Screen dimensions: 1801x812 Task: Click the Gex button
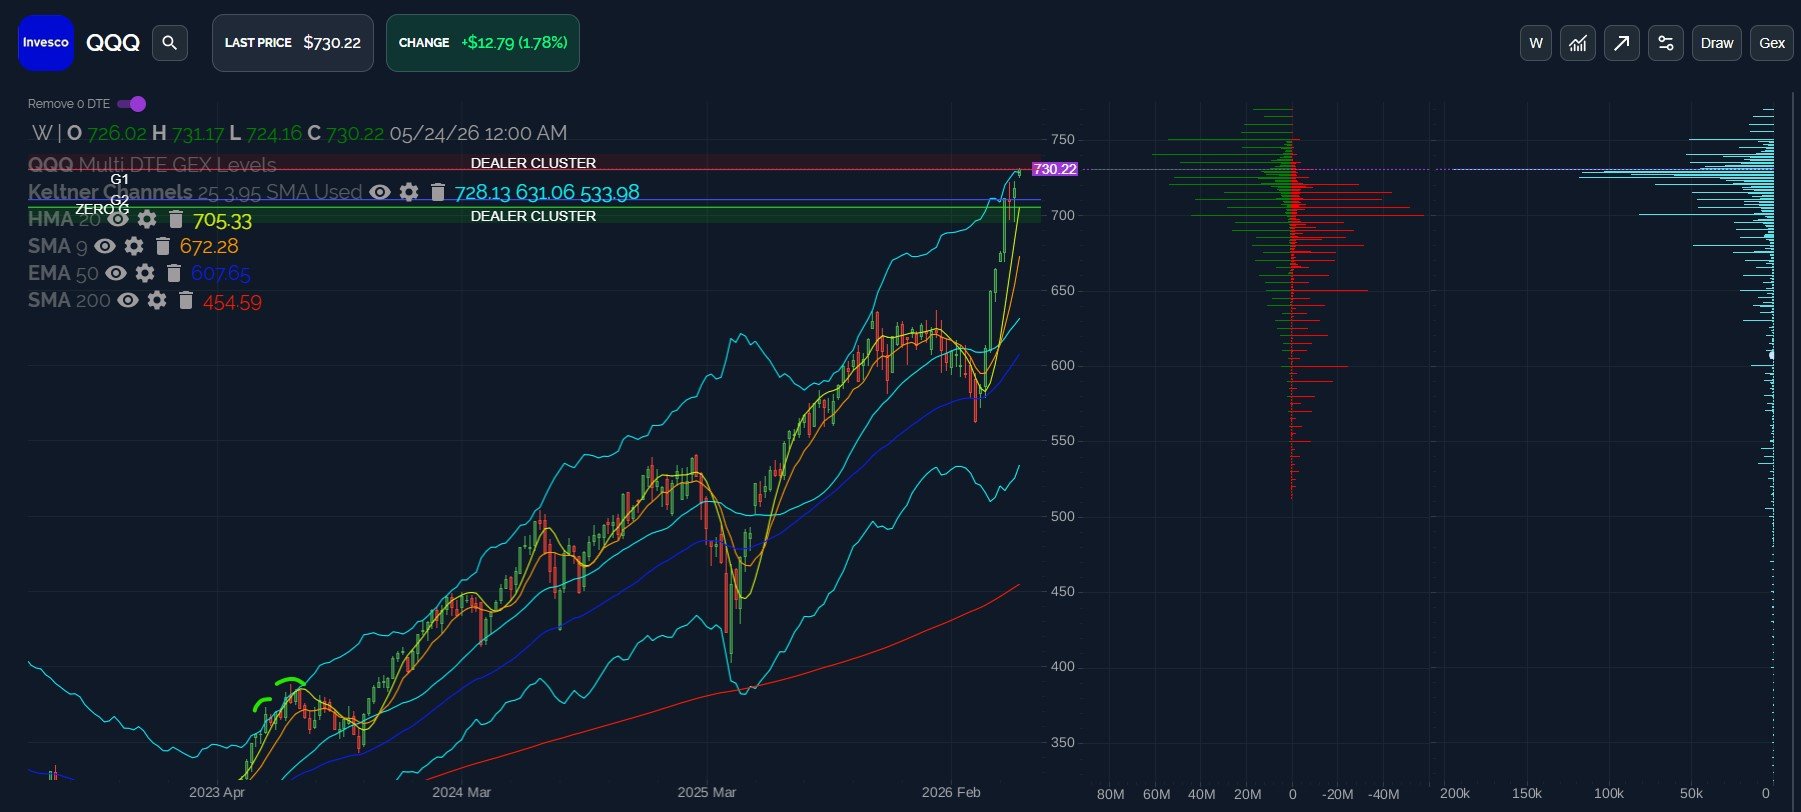click(x=1772, y=43)
